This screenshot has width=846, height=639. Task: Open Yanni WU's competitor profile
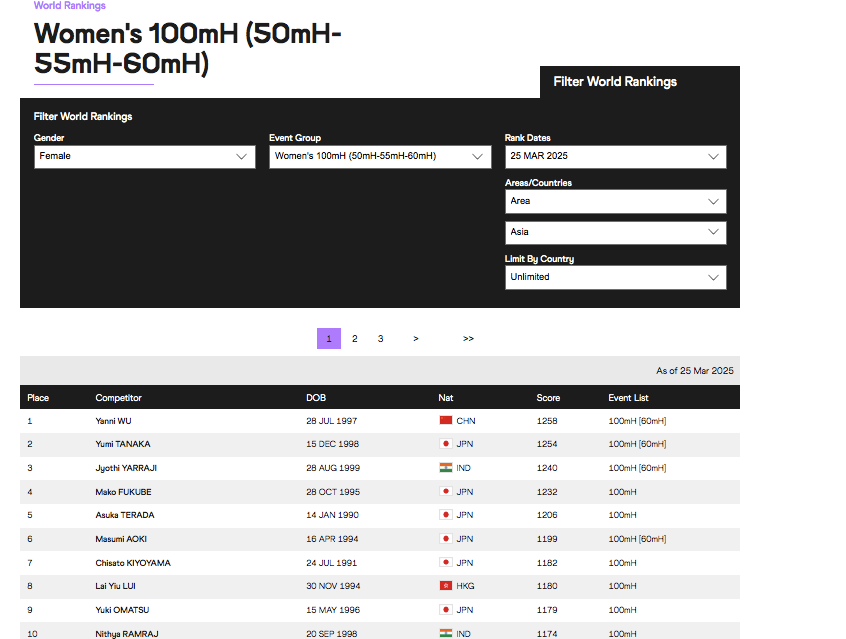point(115,421)
